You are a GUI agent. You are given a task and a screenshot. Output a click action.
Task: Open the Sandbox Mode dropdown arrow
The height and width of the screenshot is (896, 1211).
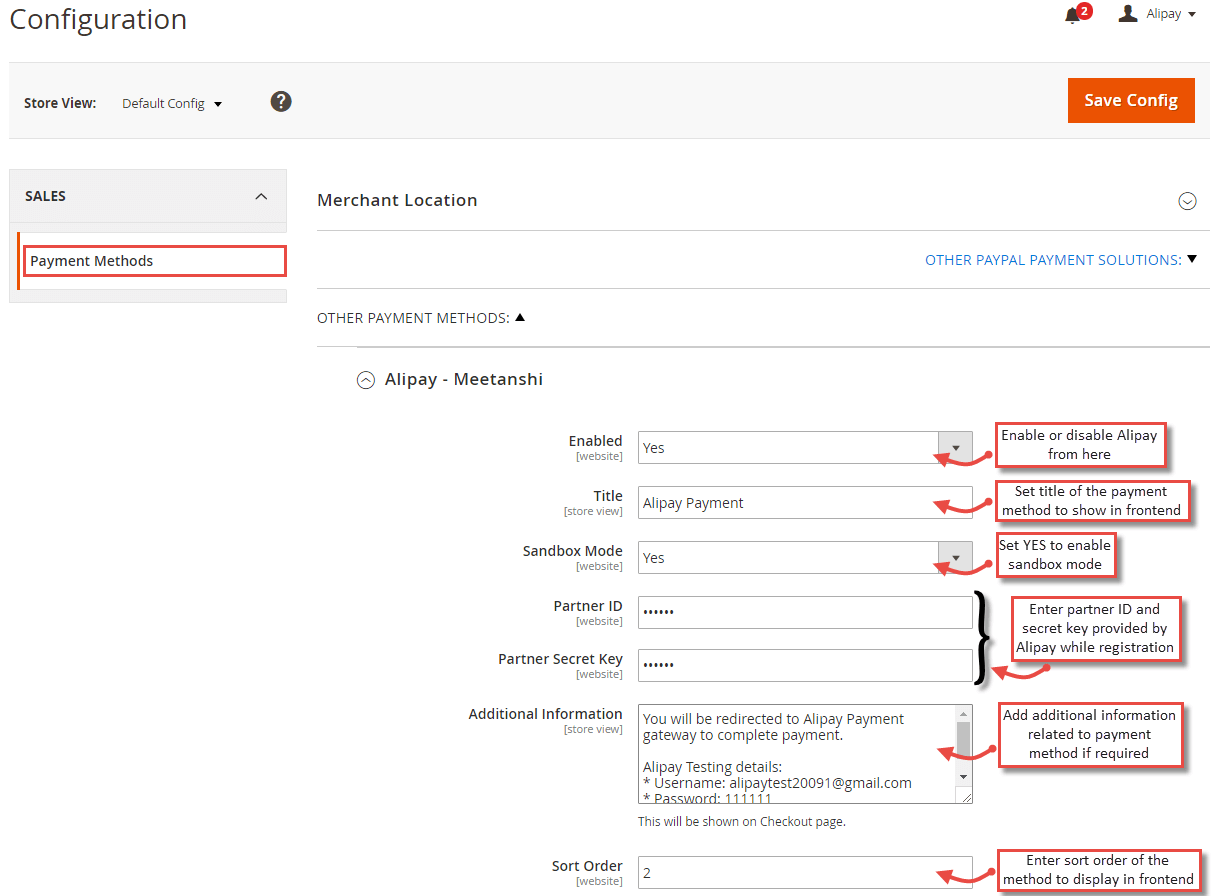pos(955,557)
